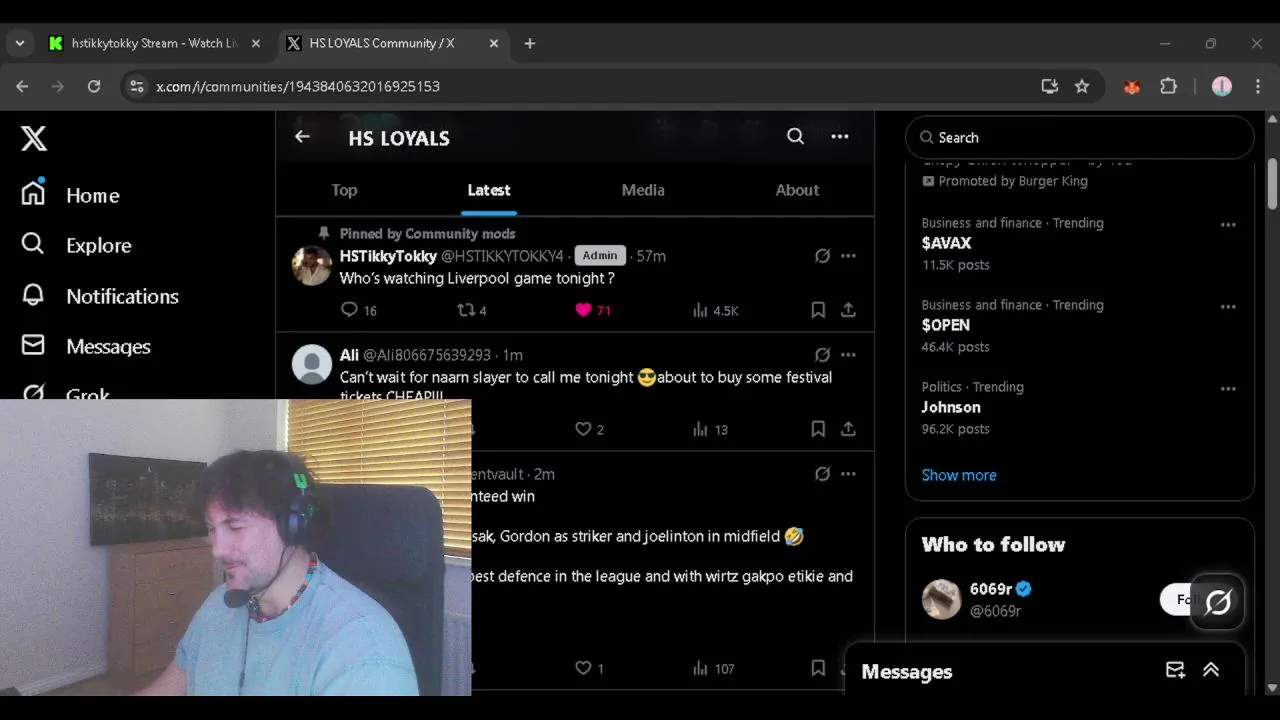Viewport: 1280px width, 720px height.
Task: Click the floating Grok button
Action: click(x=1217, y=601)
